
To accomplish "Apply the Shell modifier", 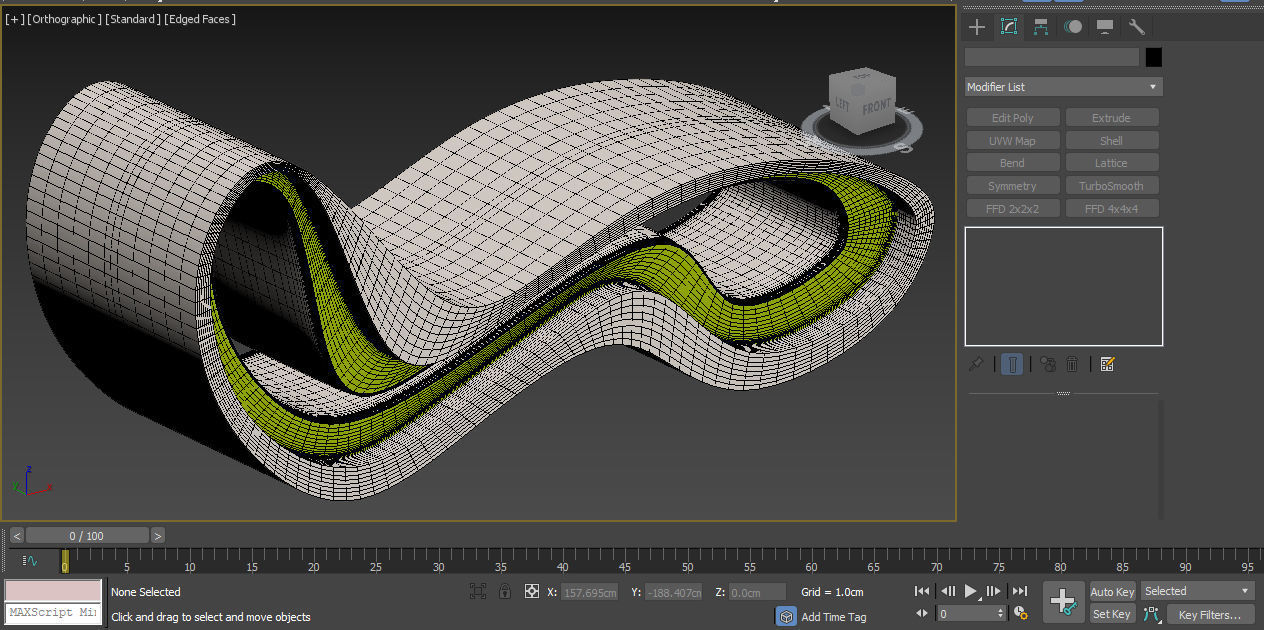I will click(x=1111, y=141).
